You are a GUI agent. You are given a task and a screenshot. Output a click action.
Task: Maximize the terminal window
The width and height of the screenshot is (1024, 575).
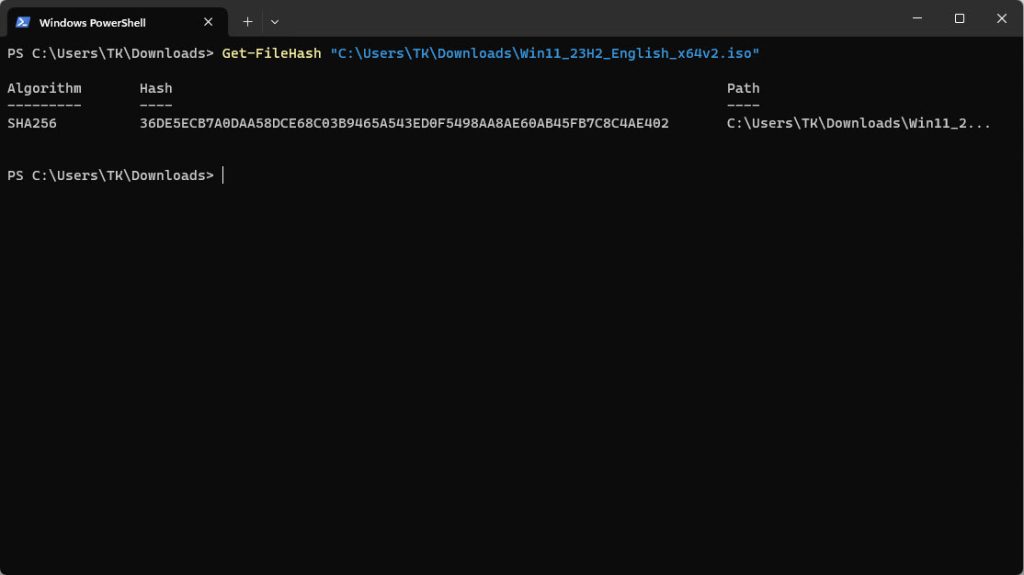(x=959, y=18)
